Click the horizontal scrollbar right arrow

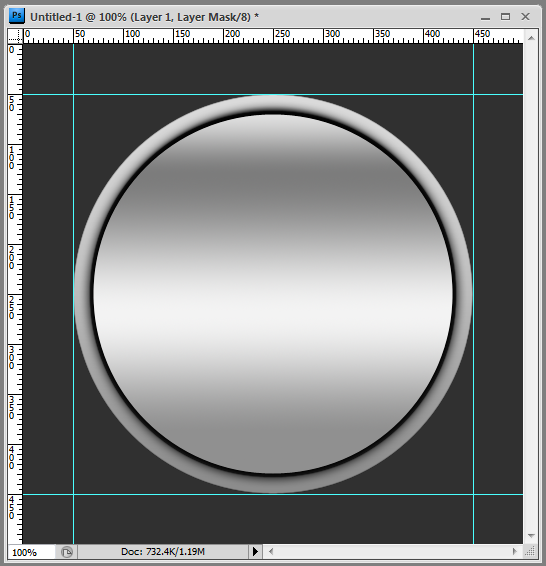coord(515,551)
